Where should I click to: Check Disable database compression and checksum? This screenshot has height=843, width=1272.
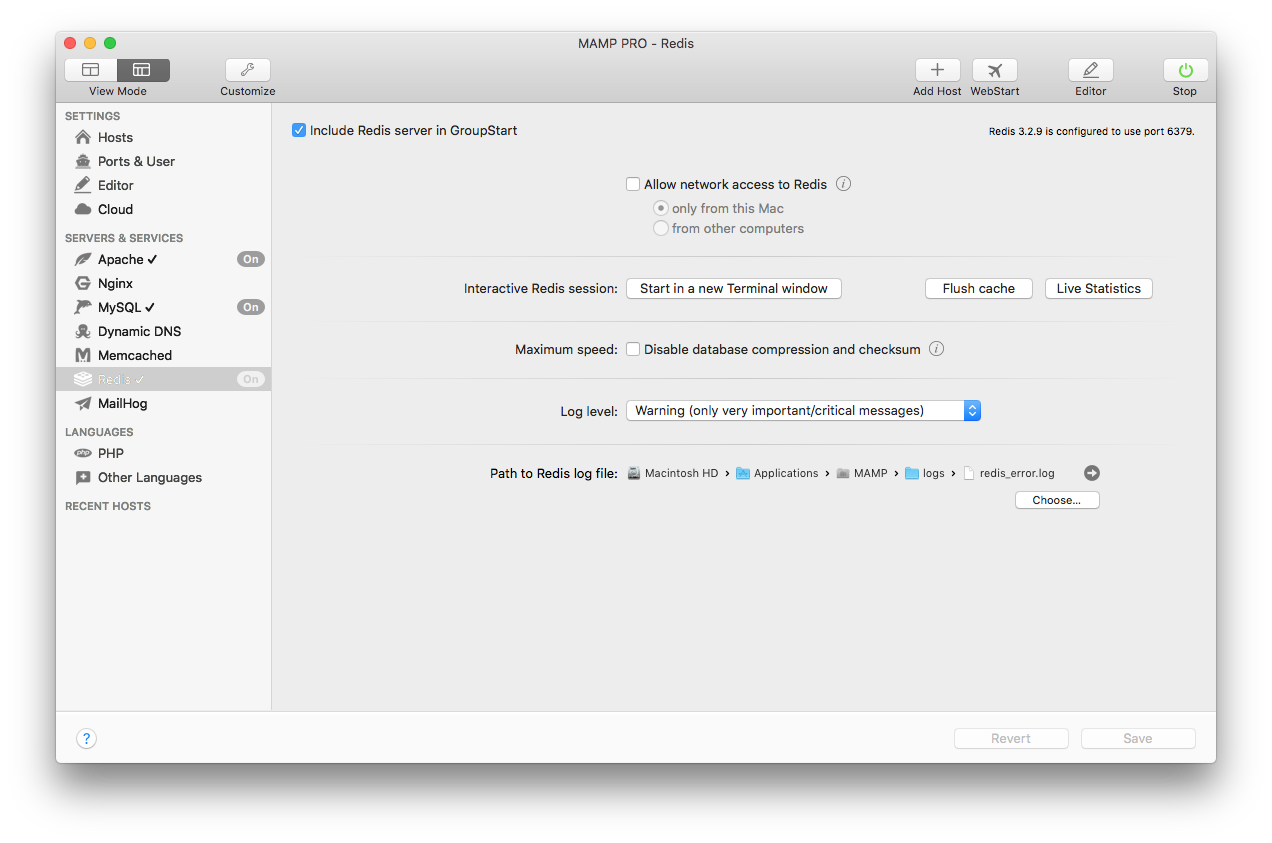(x=633, y=349)
